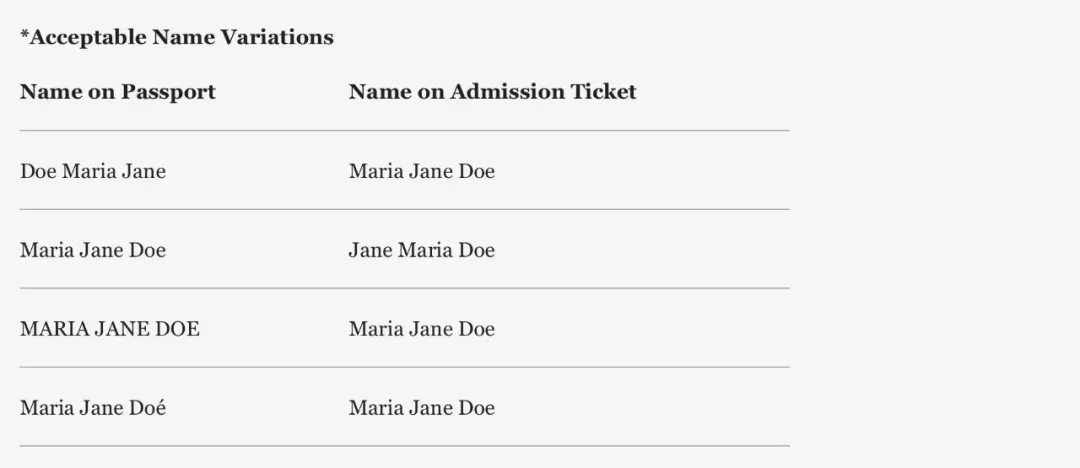Click ticket name in the accented "Doé" row
Viewport: 1080px width, 468px height.
pyautogui.click(x=421, y=408)
